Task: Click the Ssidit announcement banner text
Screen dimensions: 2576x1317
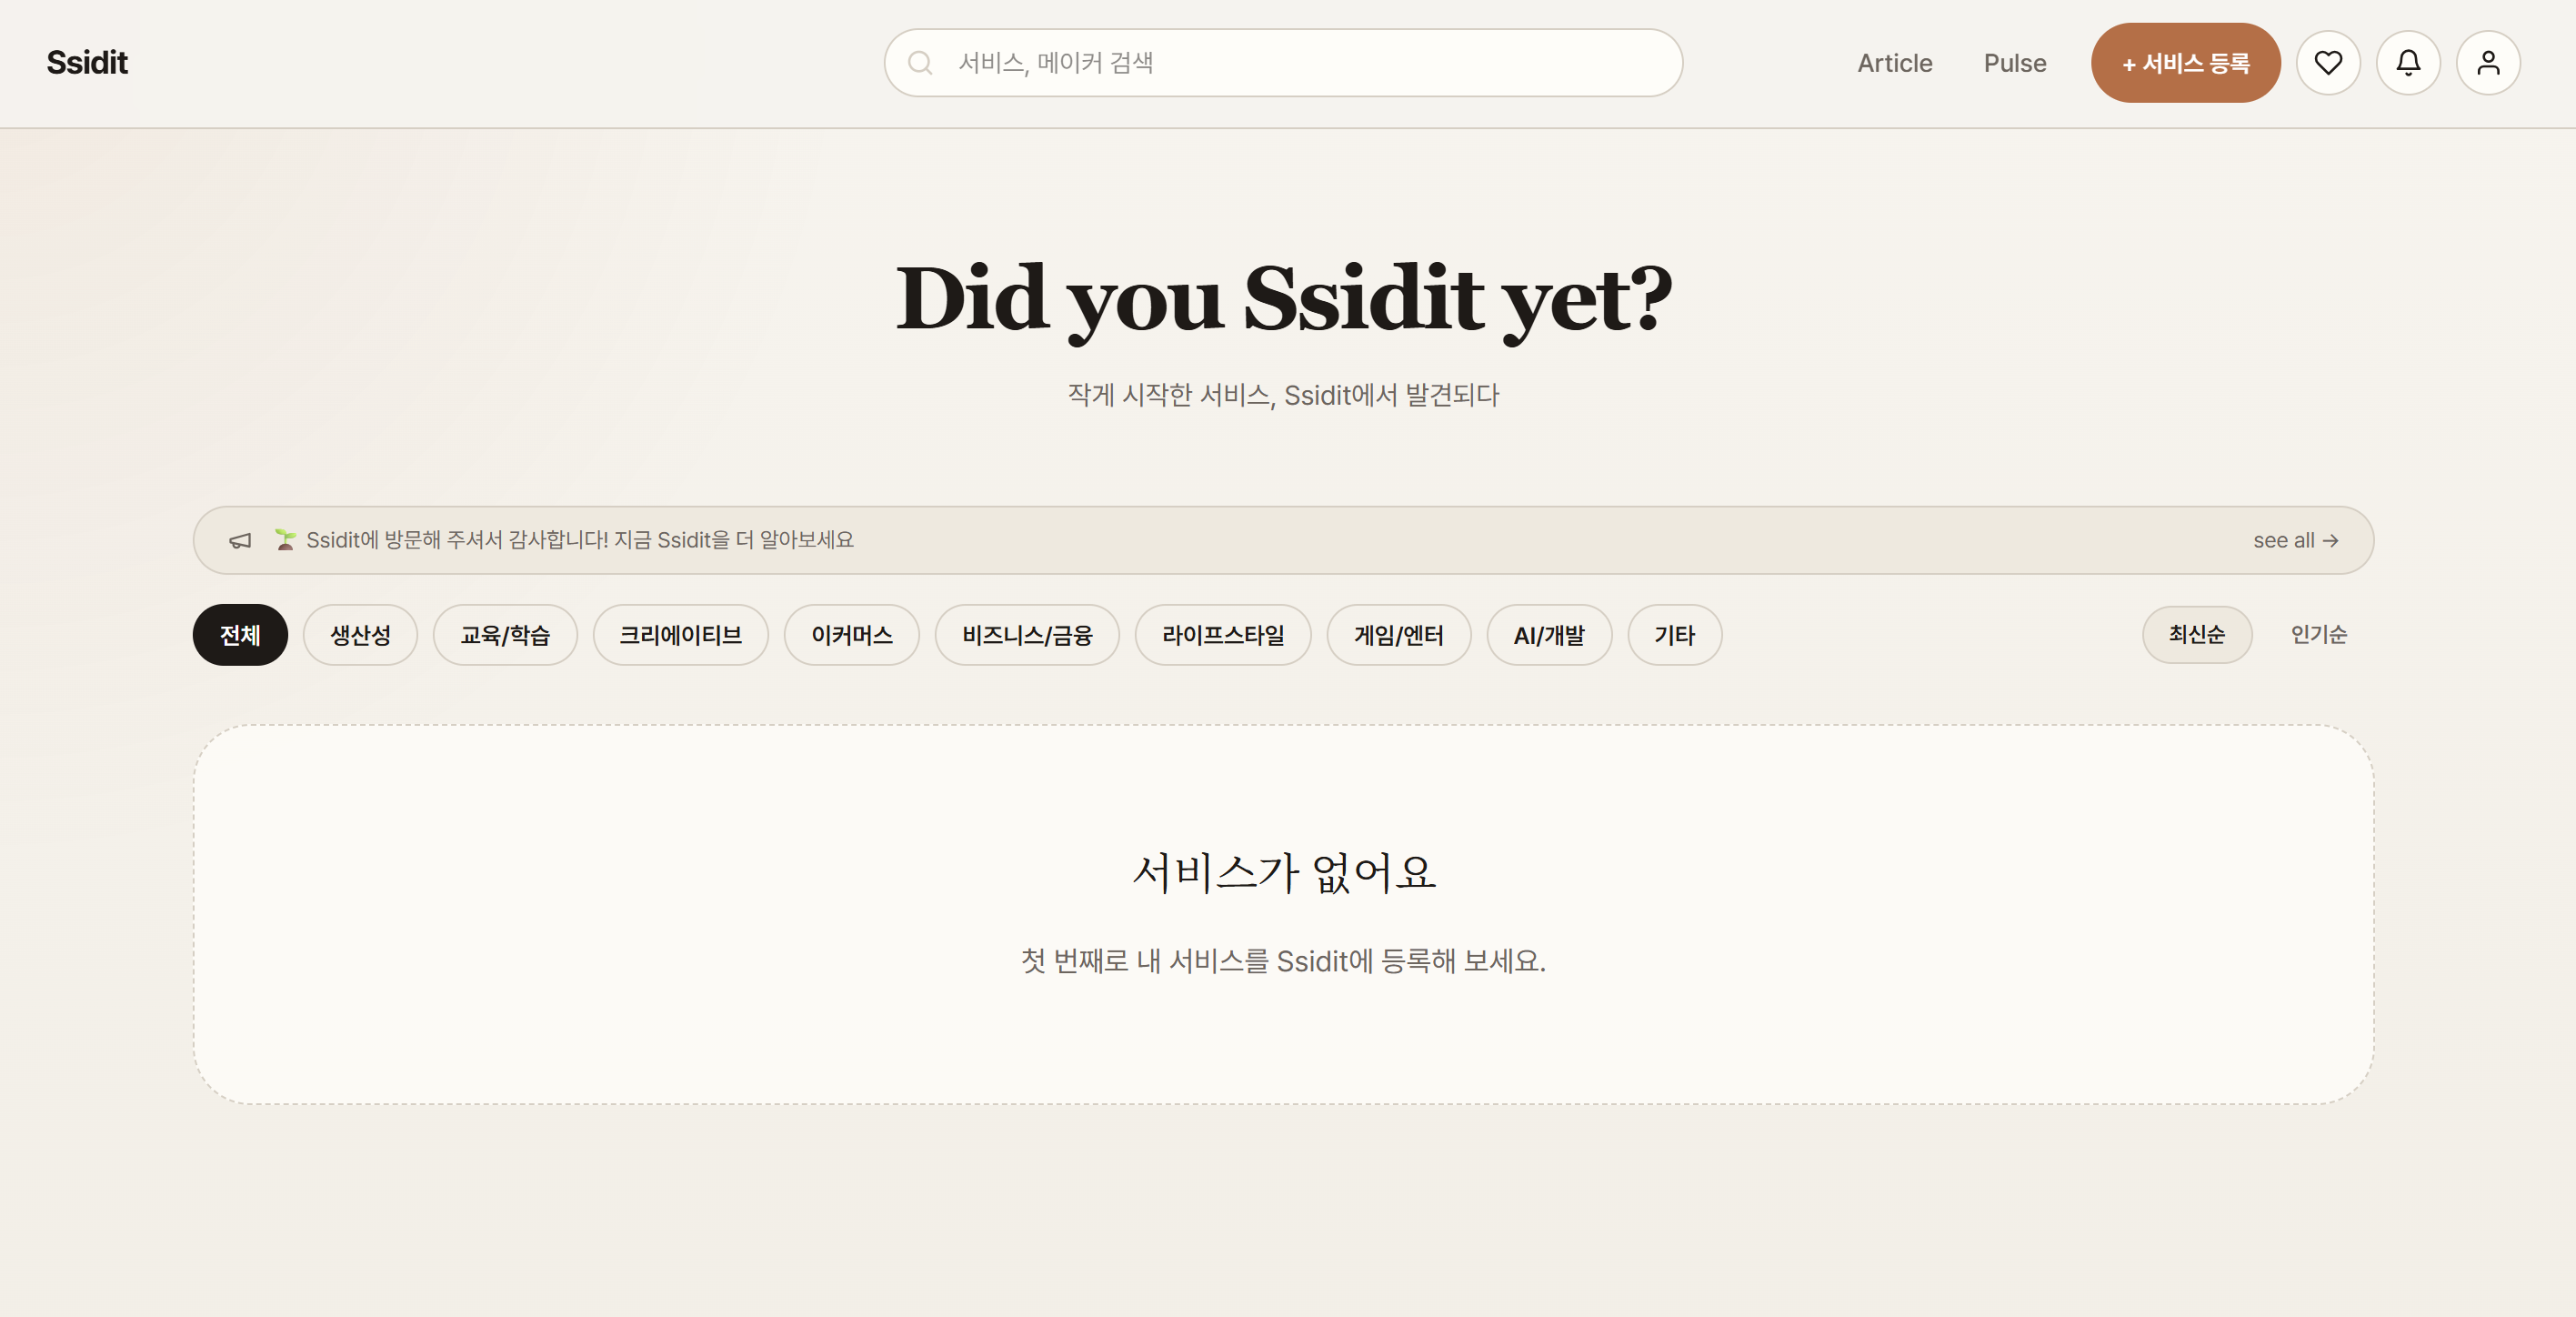Action: tap(579, 540)
